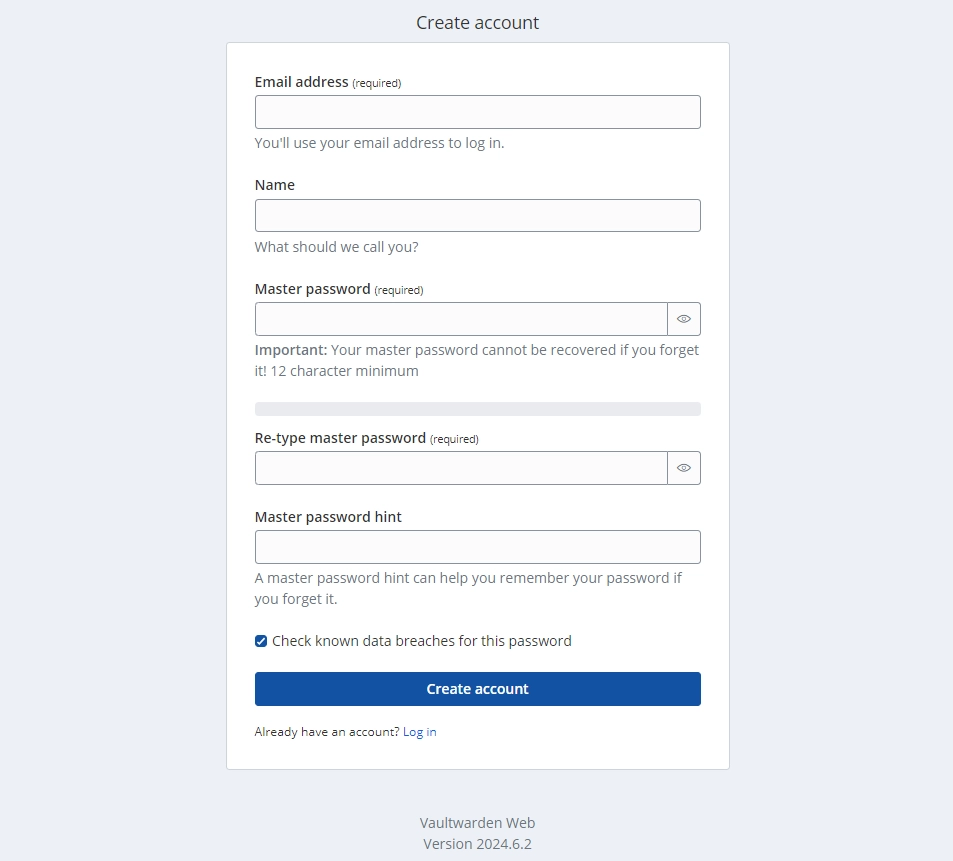Click the Master password hint input

pos(477,547)
